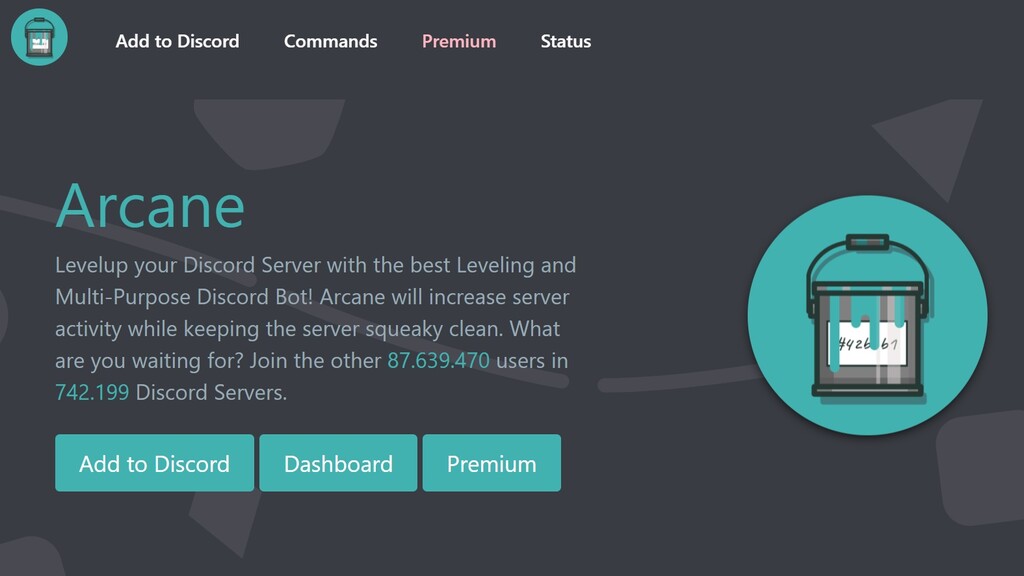The image size is (1024, 576).
Task: Go to the Commands navigation item
Action: [x=330, y=41]
